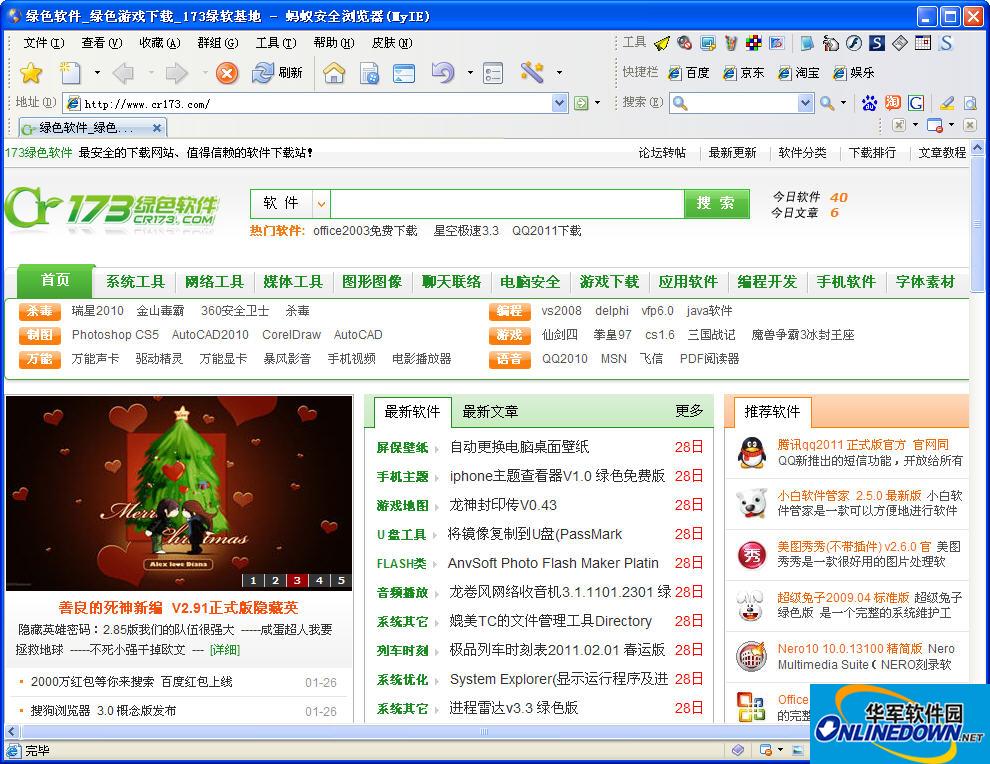990x764 pixels.
Task: Switch to the 游戏下载 category tab
Action: click(x=610, y=282)
